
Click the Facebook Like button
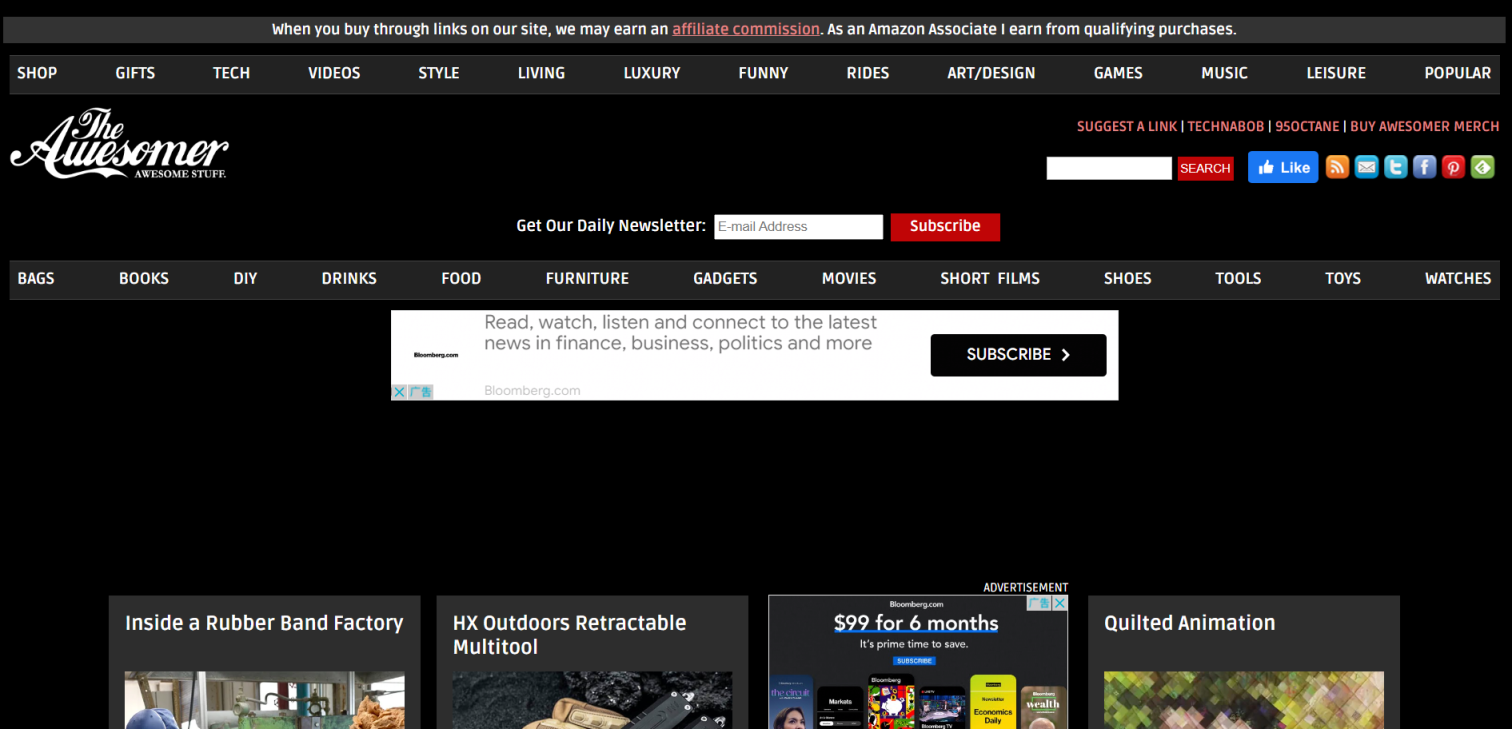tap(1283, 168)
